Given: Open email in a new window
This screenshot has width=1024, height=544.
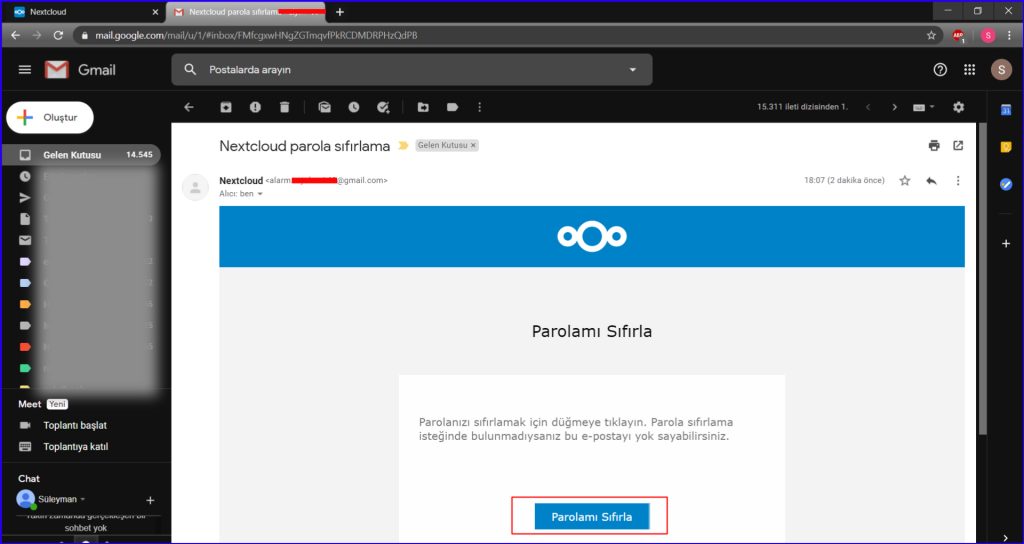Looking at the screenshot, I should (958, 146).
